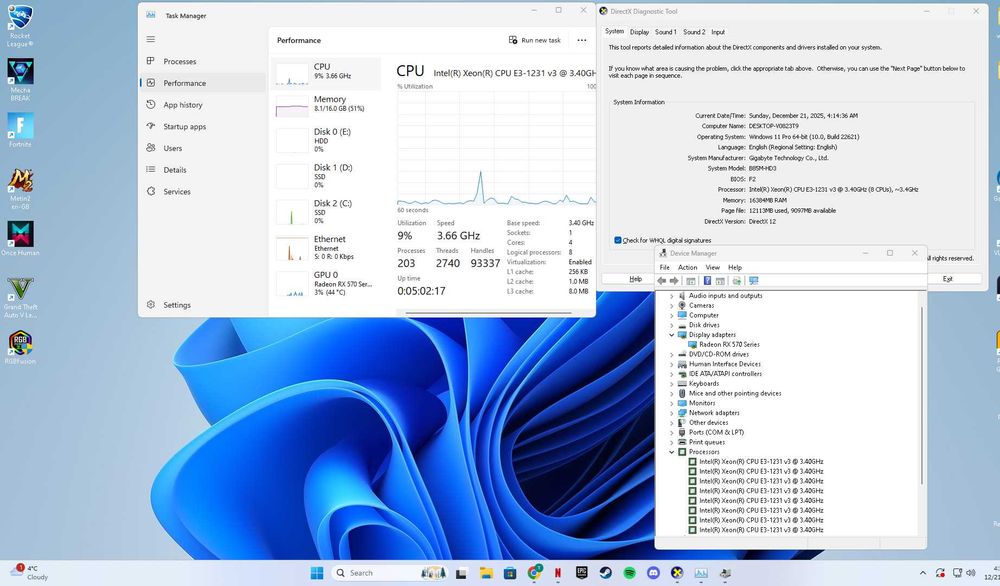Expand Audio inputs and outputs node
Screen dimensions: 1000x586
672,296
